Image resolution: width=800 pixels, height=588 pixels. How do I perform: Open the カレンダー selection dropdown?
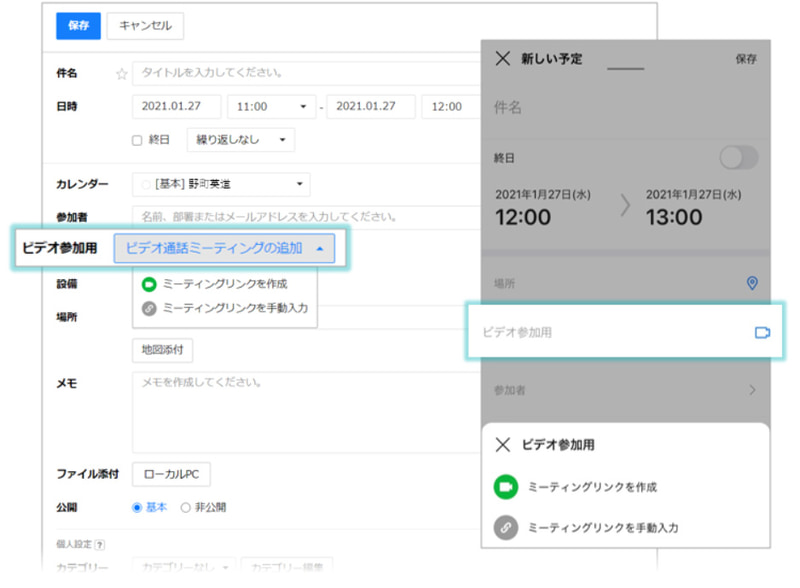[221, 185]
